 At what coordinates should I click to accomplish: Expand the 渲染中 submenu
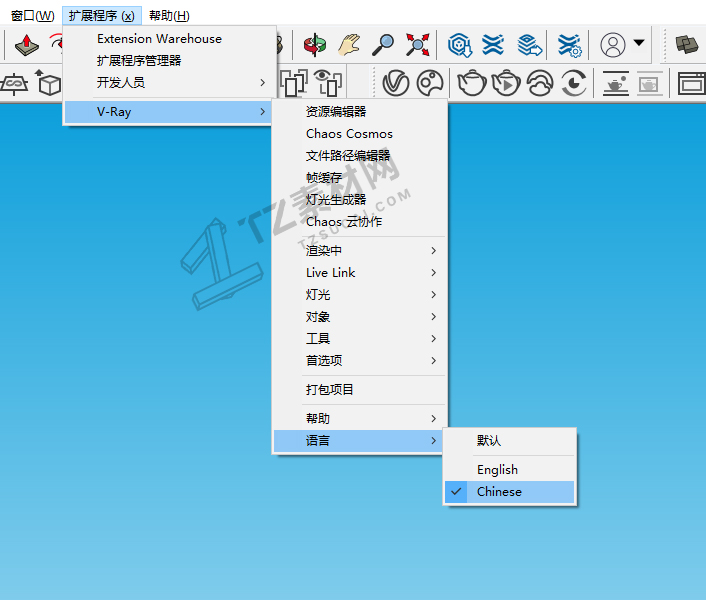(359, 251)
